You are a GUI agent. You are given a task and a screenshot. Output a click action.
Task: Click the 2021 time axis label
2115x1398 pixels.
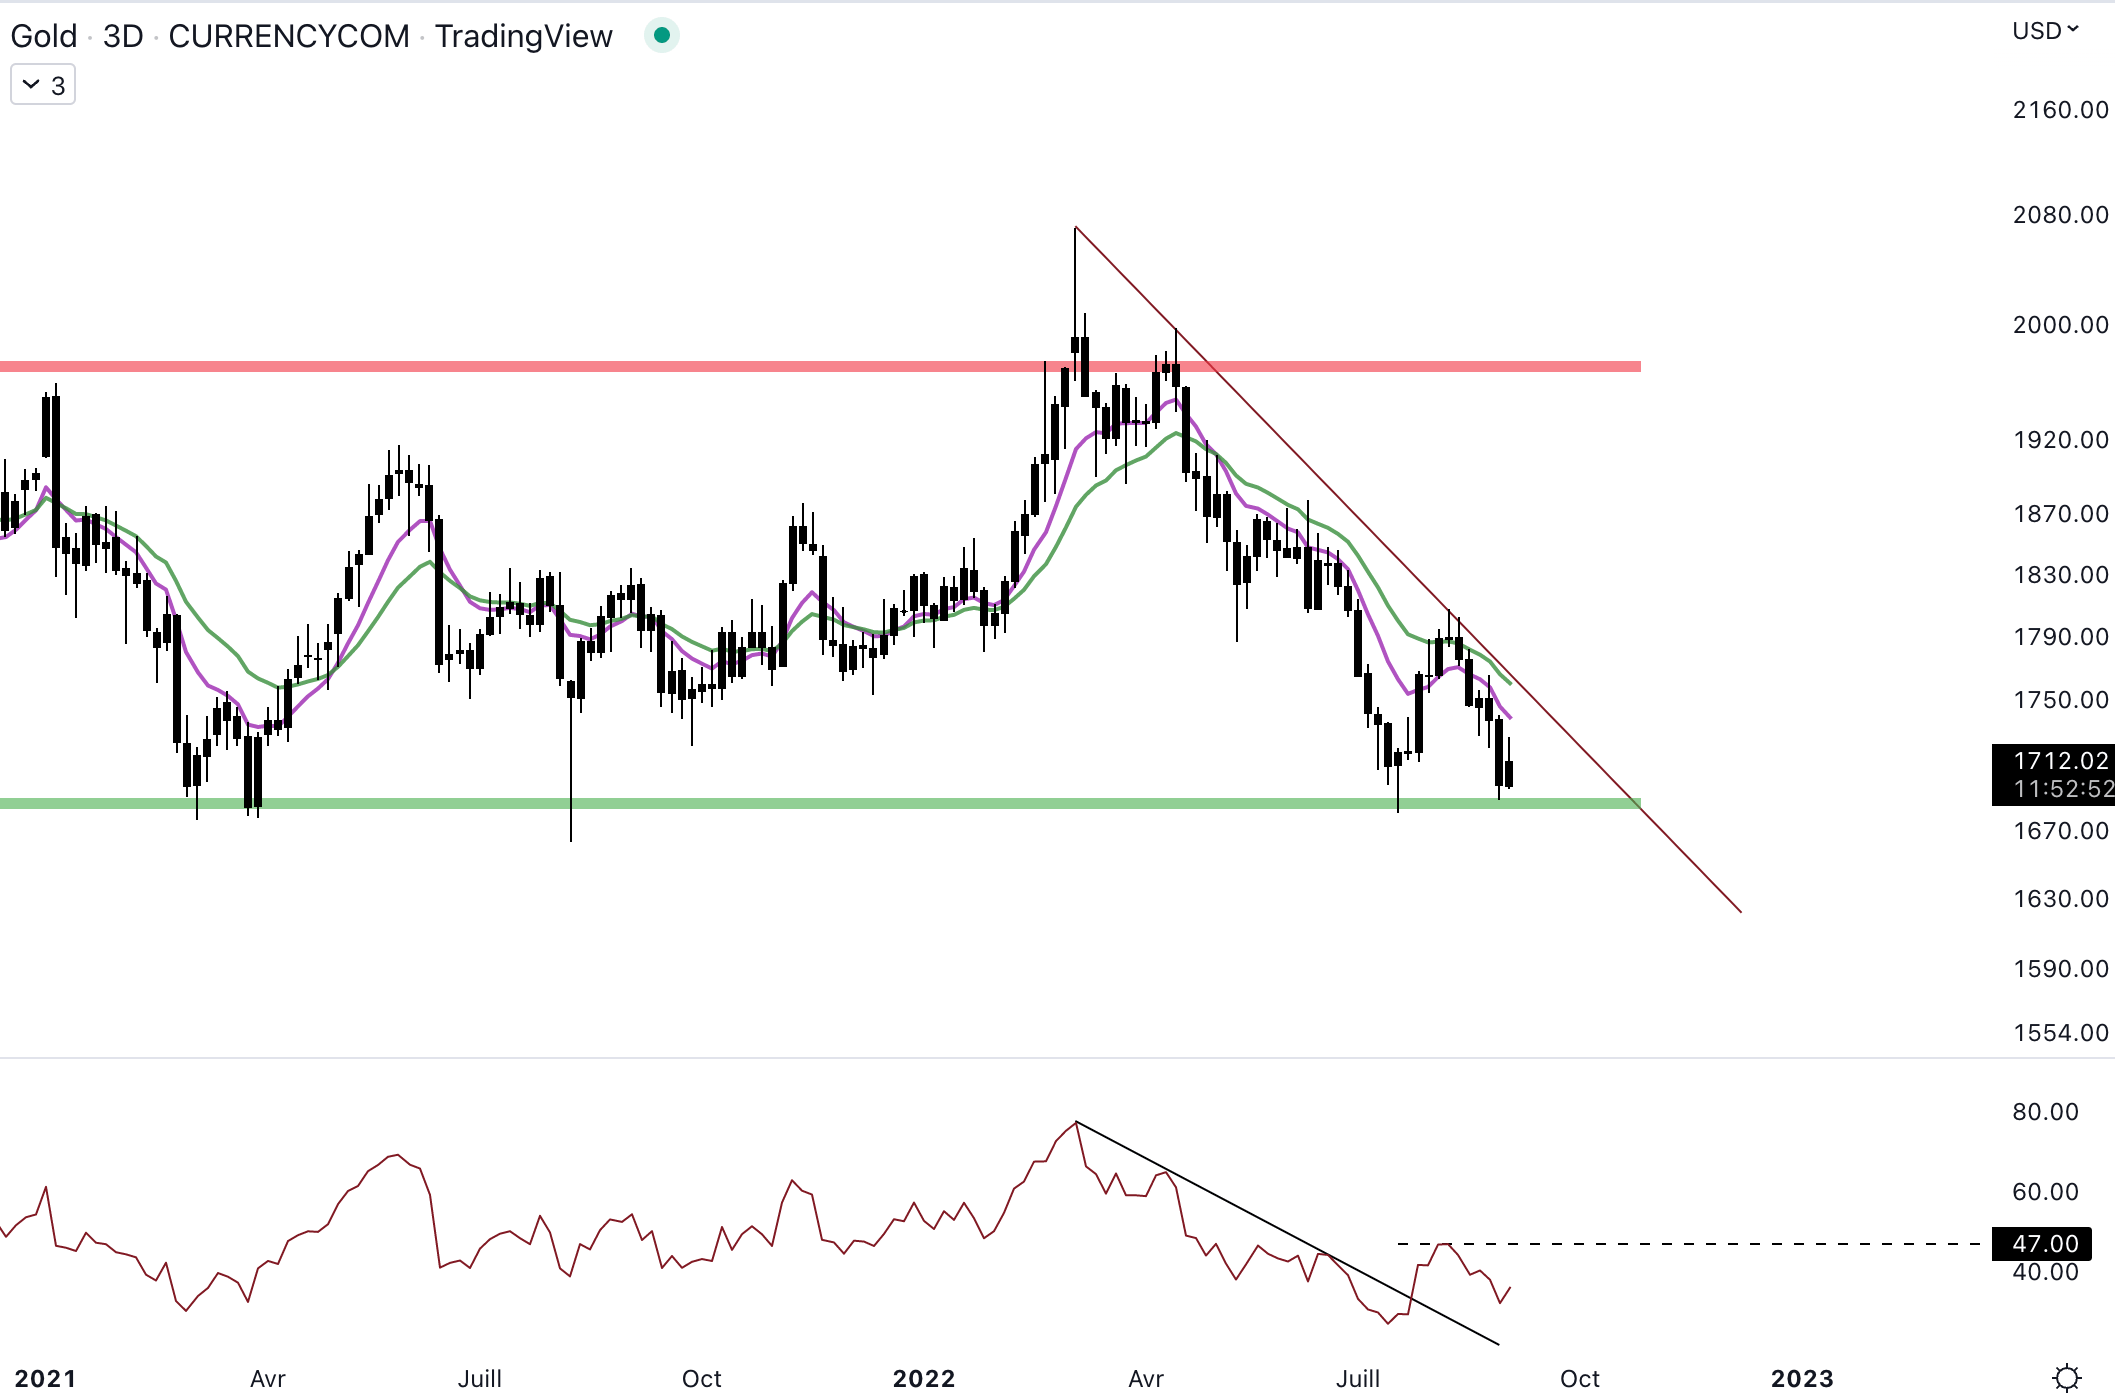click(x=45, y=1379)
